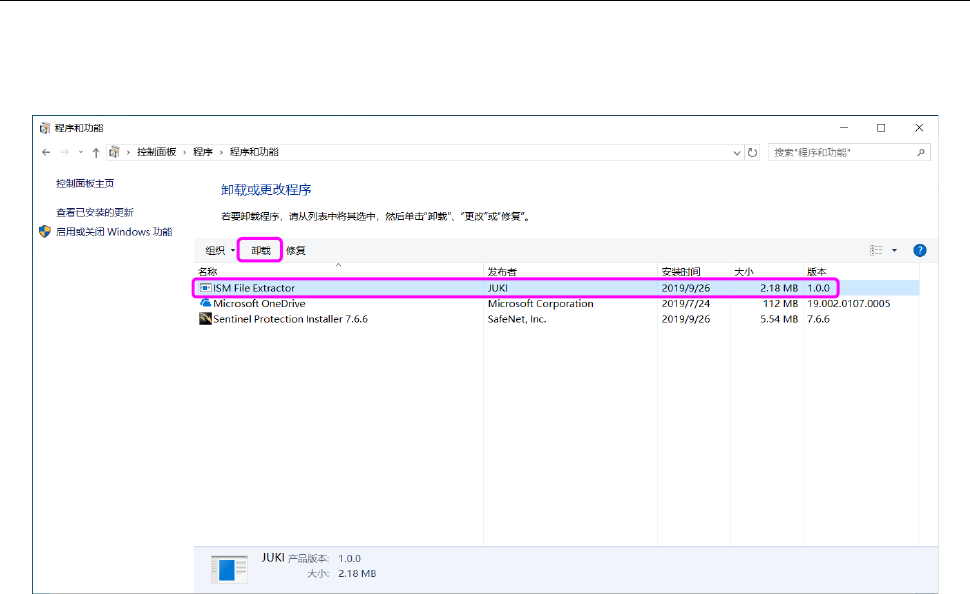
Task: Expand the view options dropdown arrow
Action: [895, 251]
